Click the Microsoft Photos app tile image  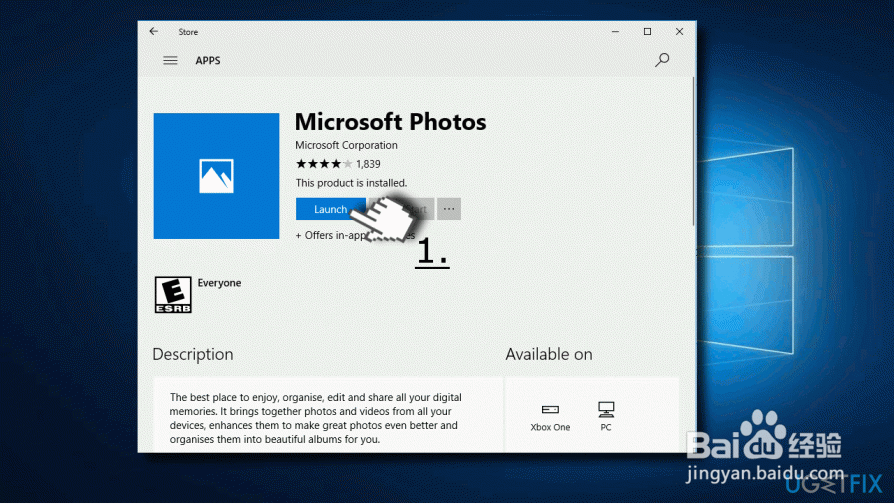click(216, 176)
